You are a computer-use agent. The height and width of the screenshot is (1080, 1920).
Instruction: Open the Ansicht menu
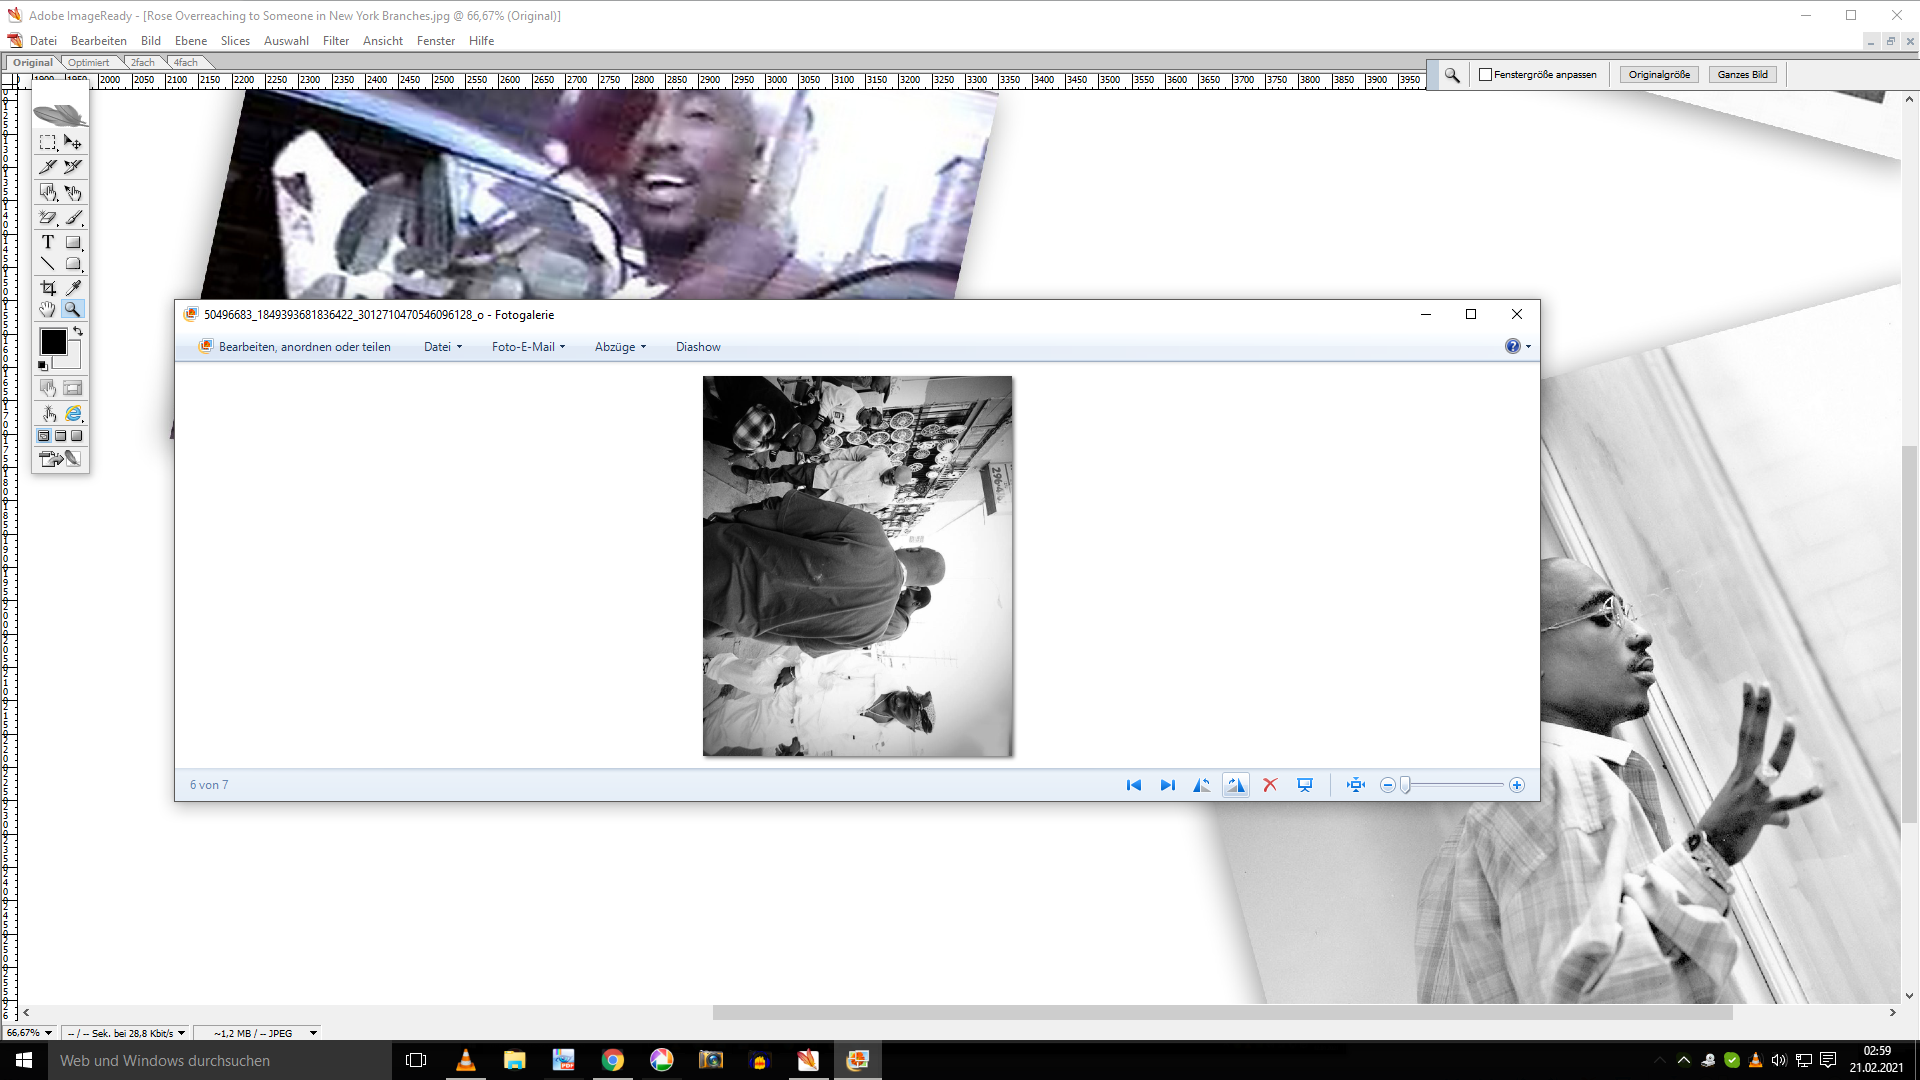(383, 41)
